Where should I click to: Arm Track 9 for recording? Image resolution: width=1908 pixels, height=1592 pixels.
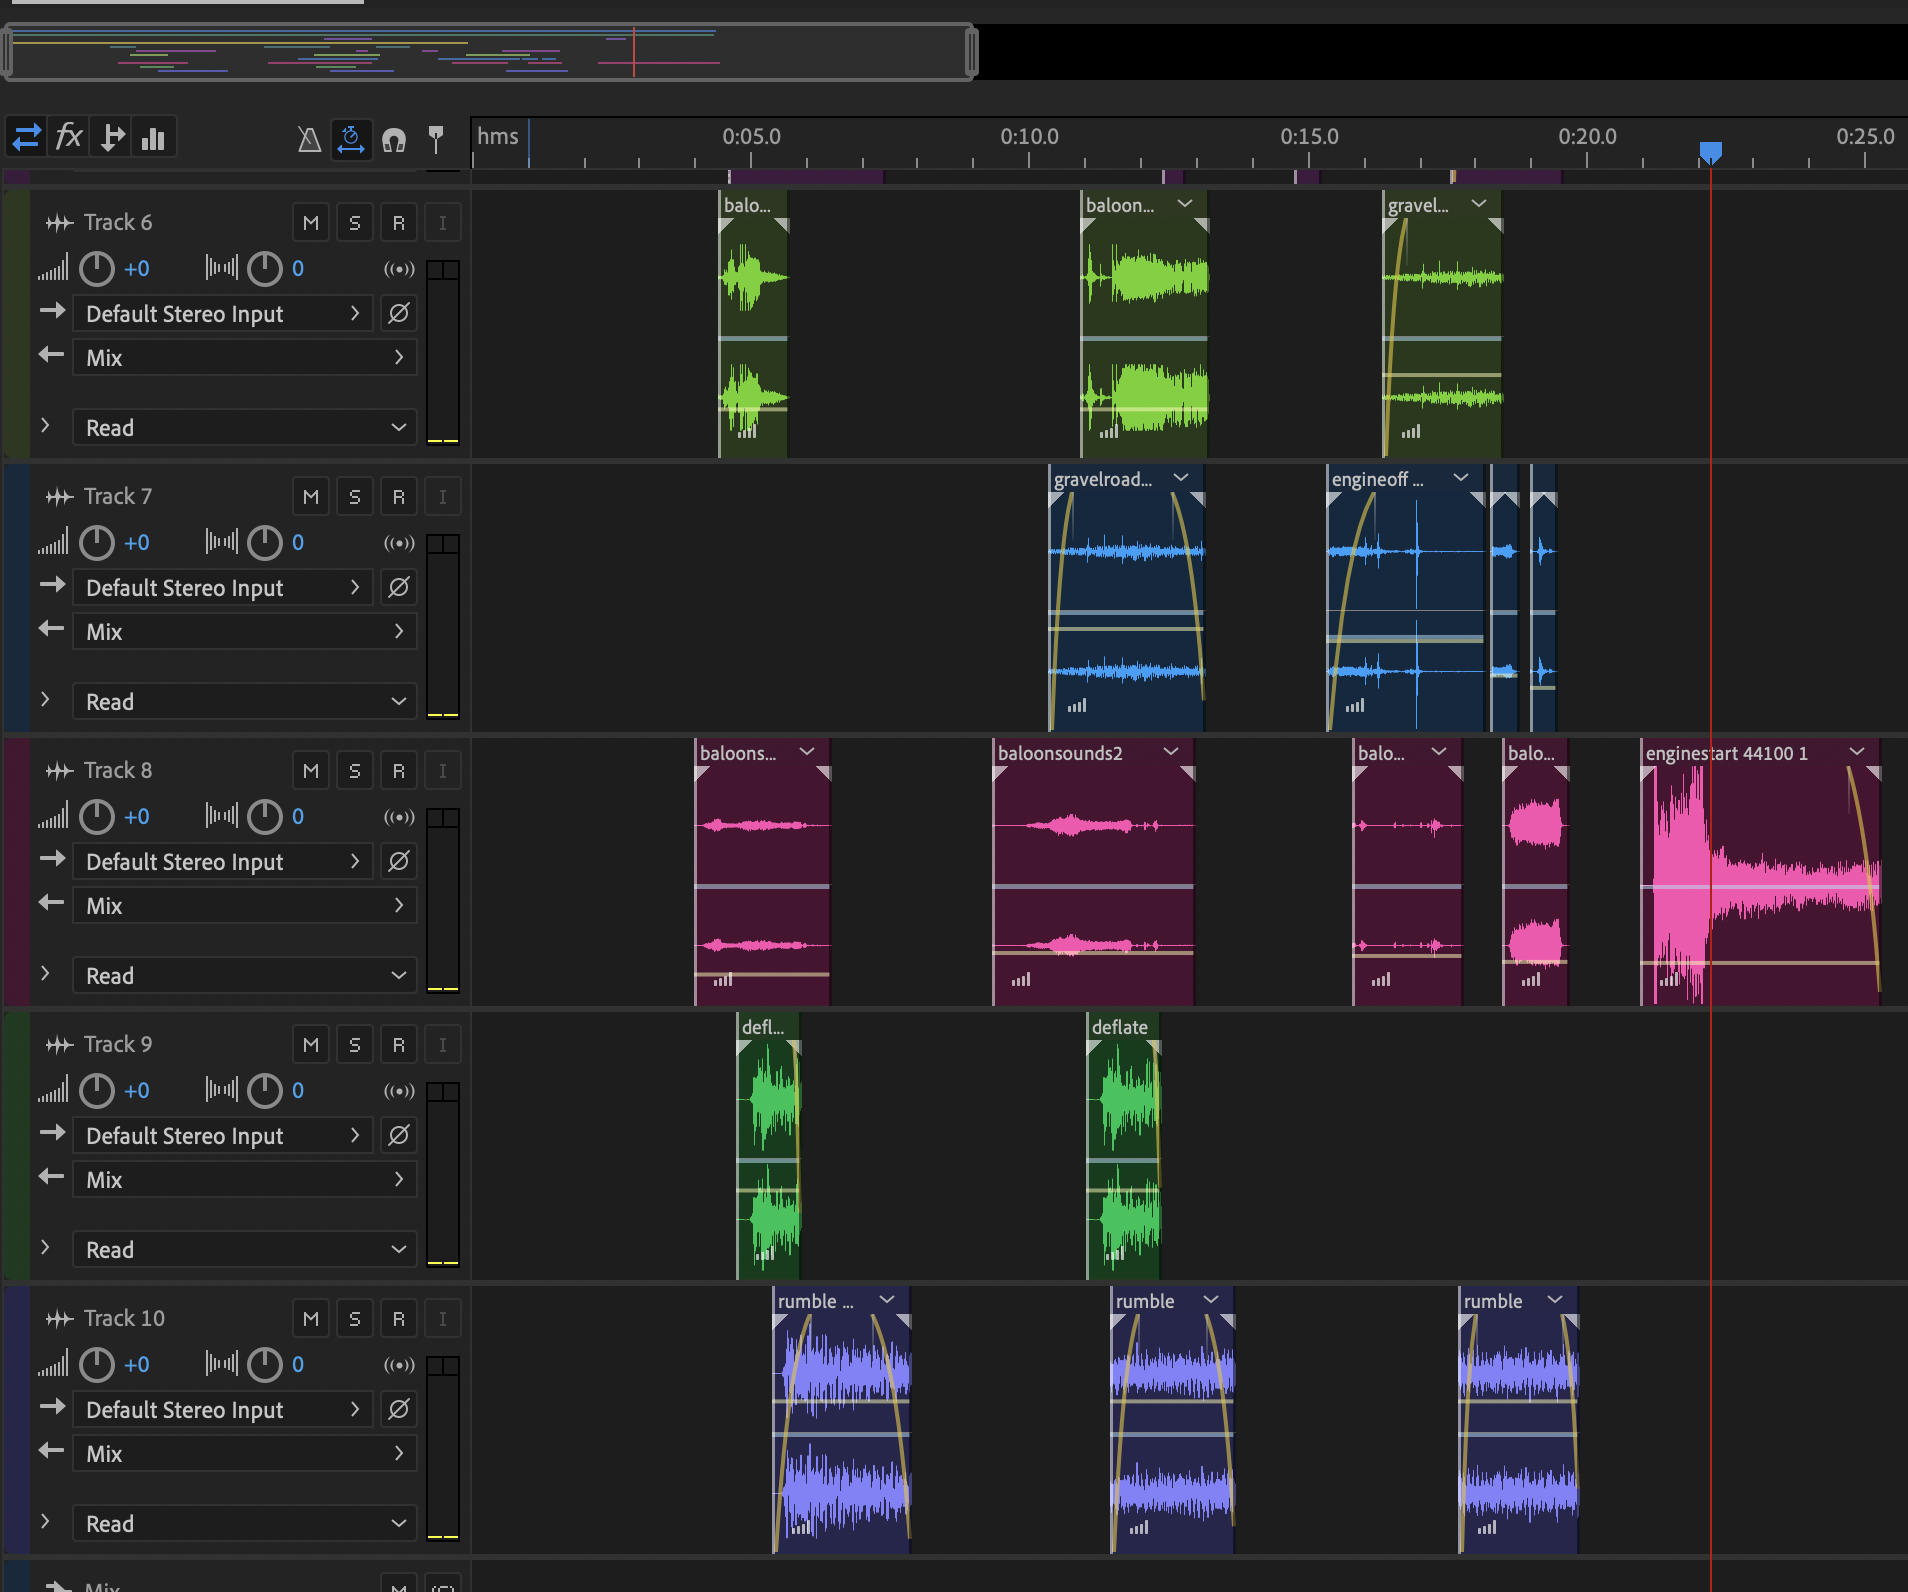(x=399, y=1045)
